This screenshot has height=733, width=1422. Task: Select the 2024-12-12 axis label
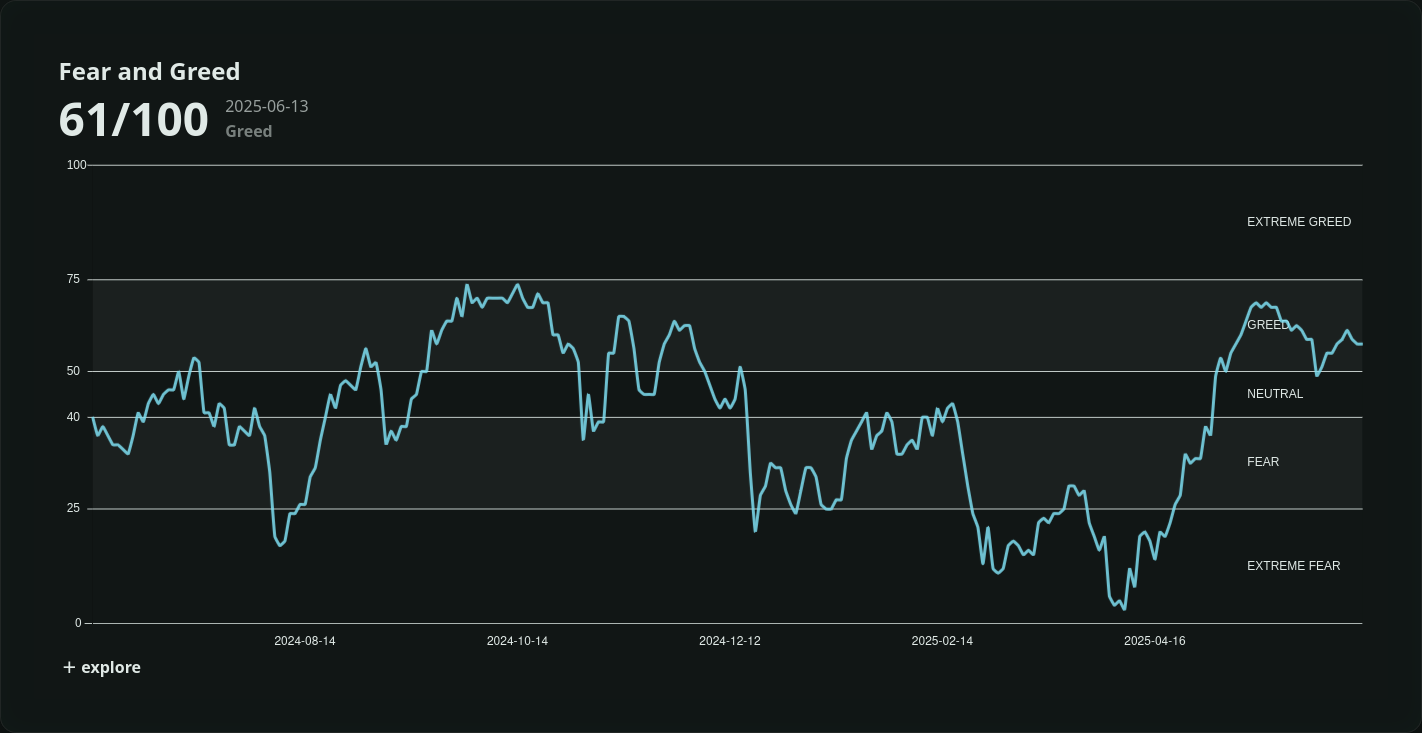pos(729,641)
